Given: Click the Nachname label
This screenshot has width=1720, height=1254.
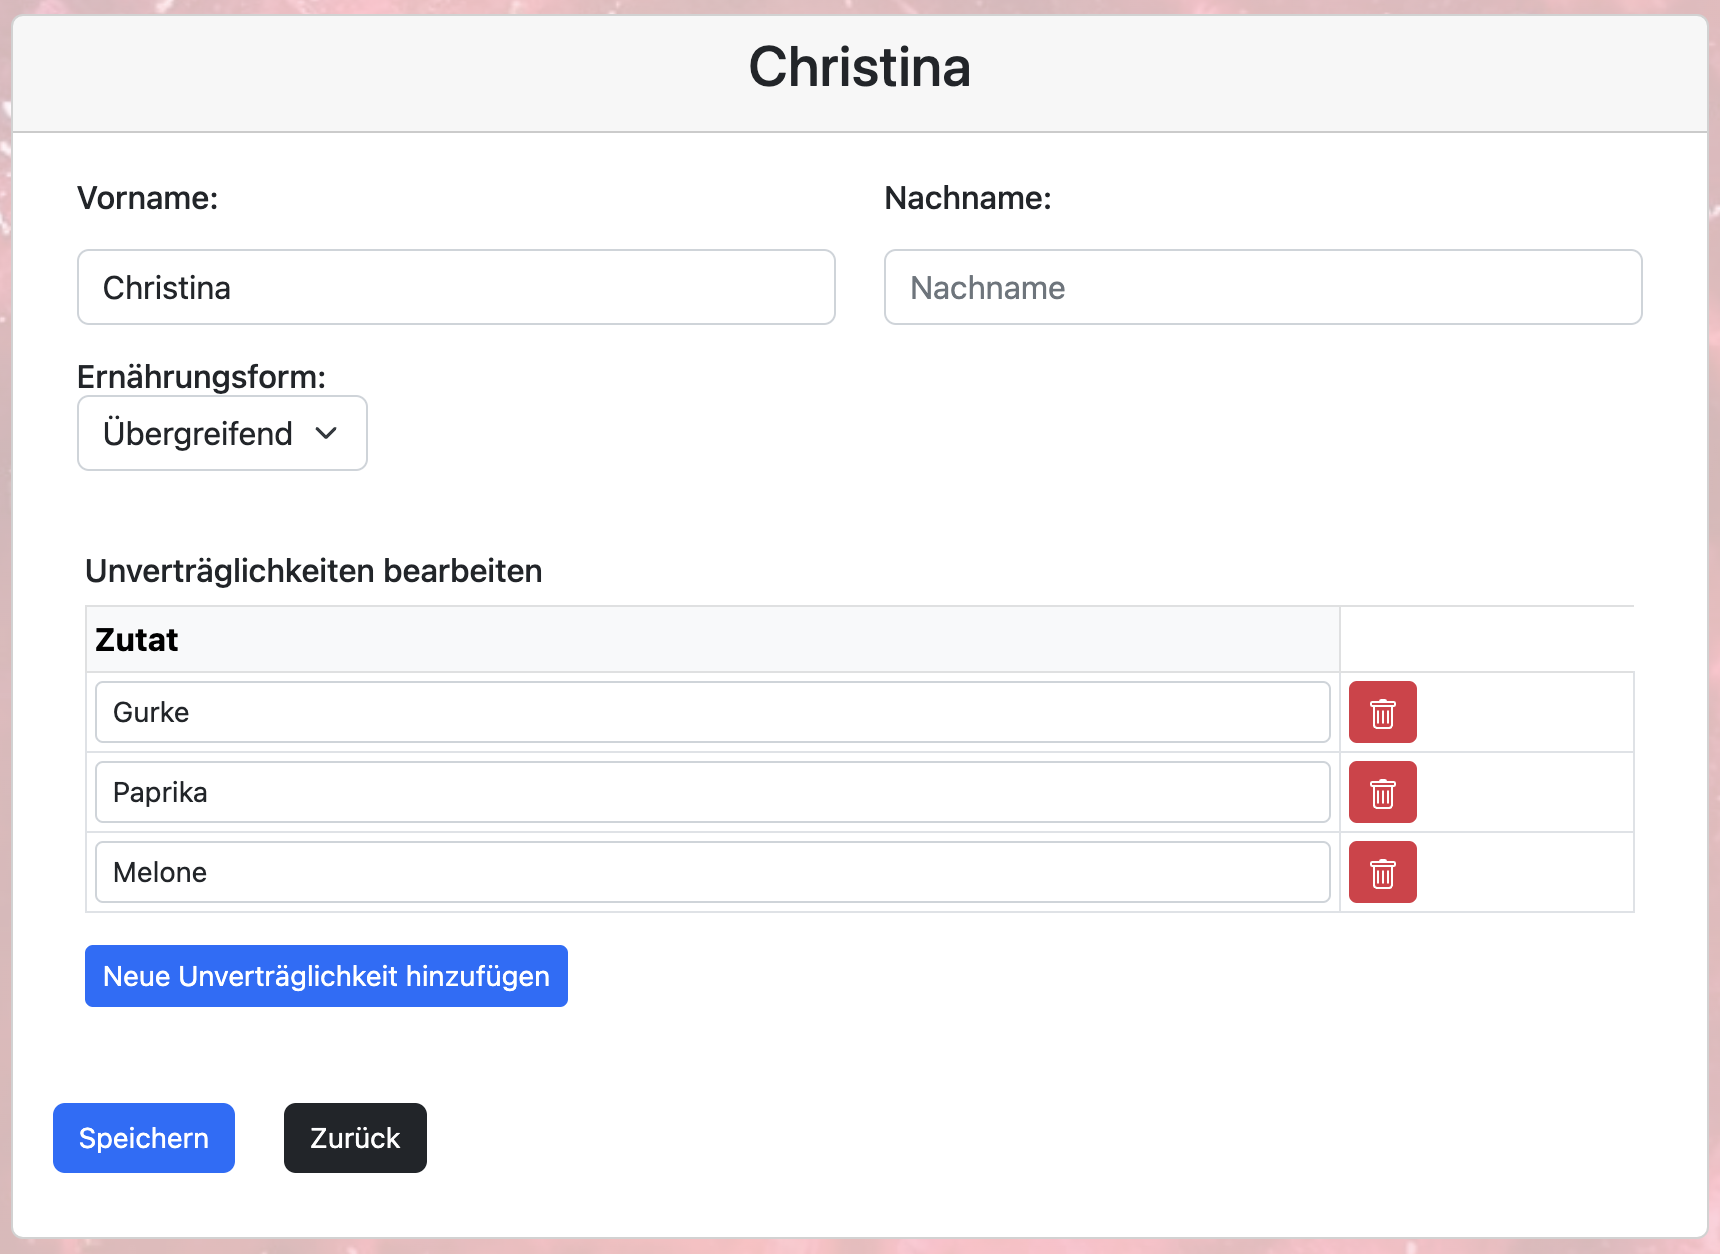Looking at the screenshot, I should [x=968, y=198].
